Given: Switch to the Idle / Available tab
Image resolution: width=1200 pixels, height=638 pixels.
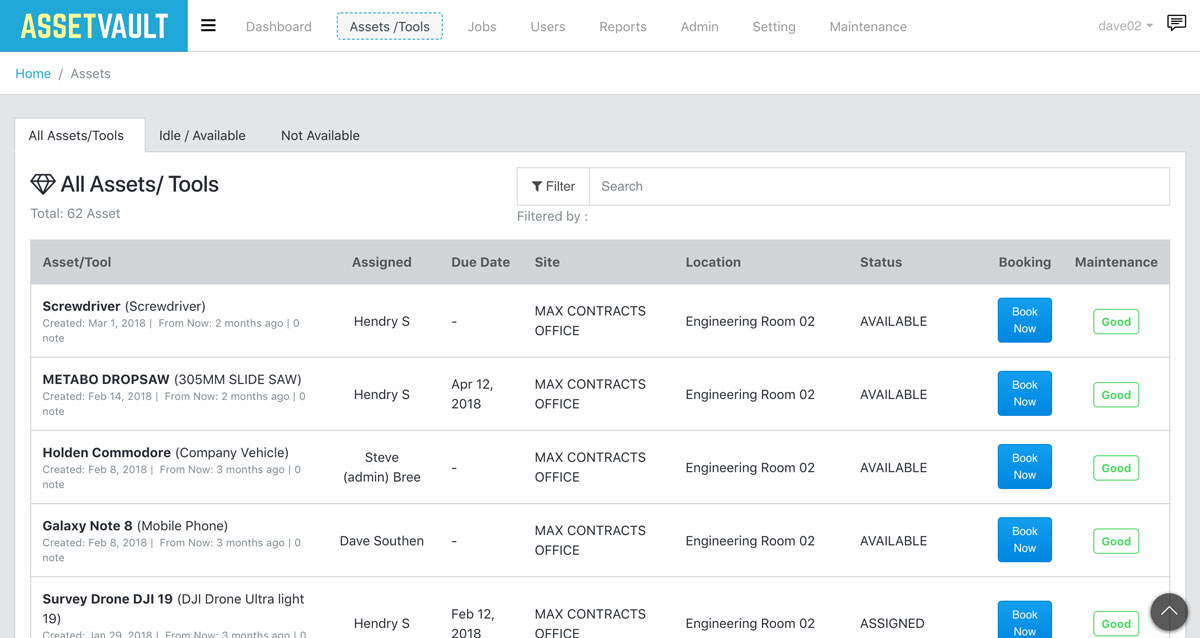Looking at the screenshot, I should [201, 135].
